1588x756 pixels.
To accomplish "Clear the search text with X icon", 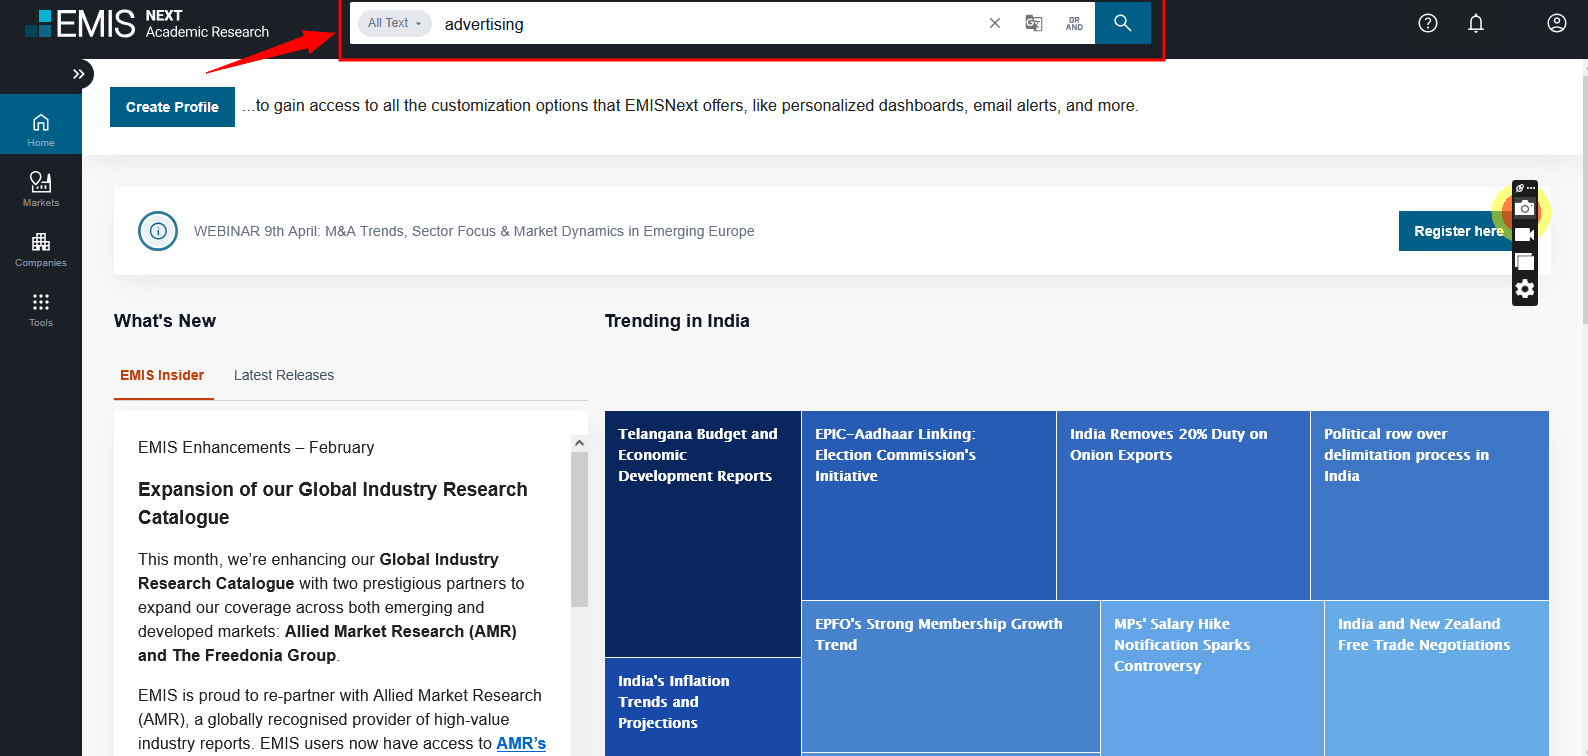I will click(994, 23).
